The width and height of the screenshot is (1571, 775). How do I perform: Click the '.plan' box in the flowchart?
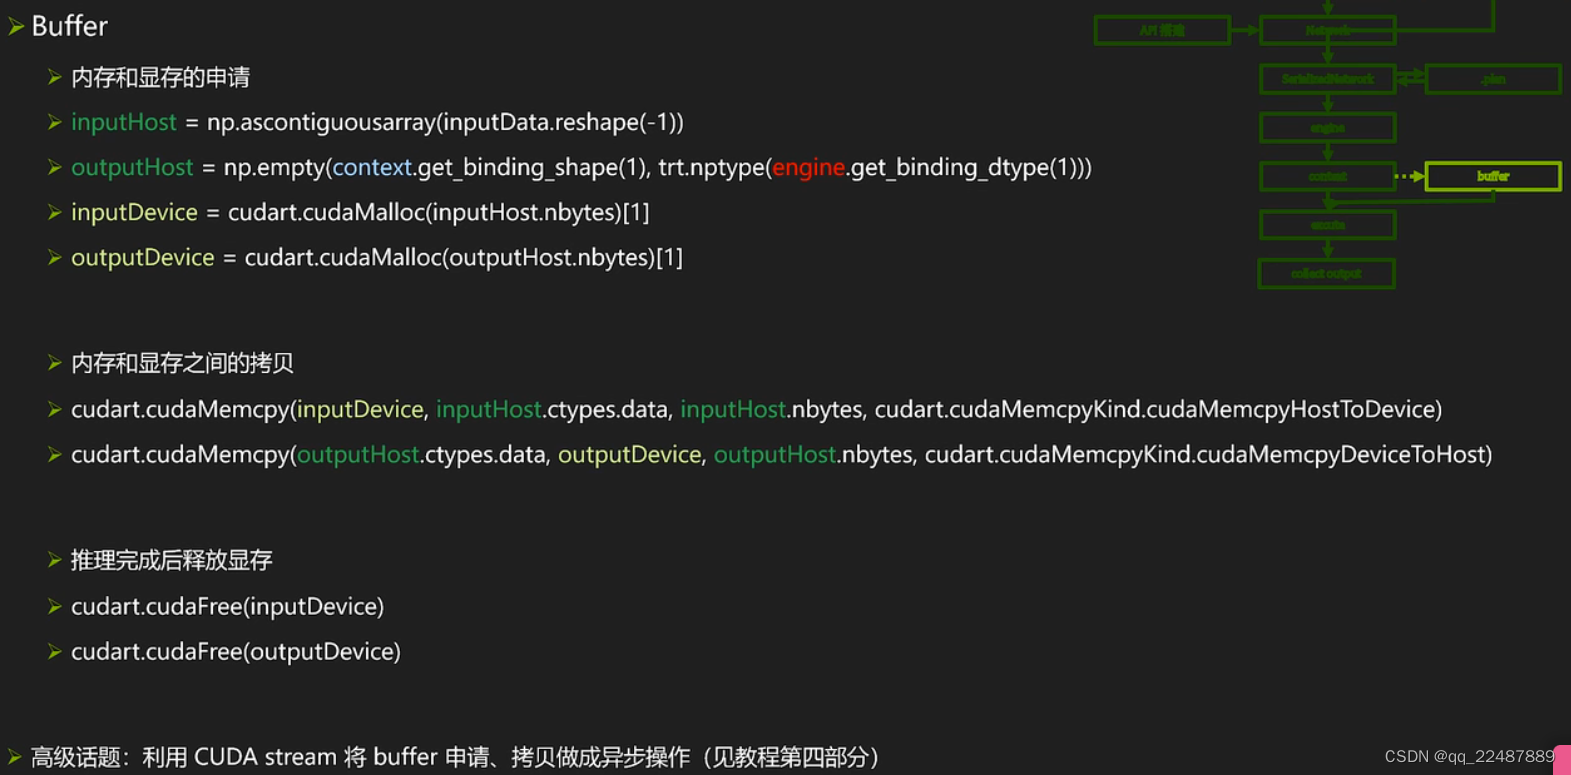click(x=1493, y=79)
